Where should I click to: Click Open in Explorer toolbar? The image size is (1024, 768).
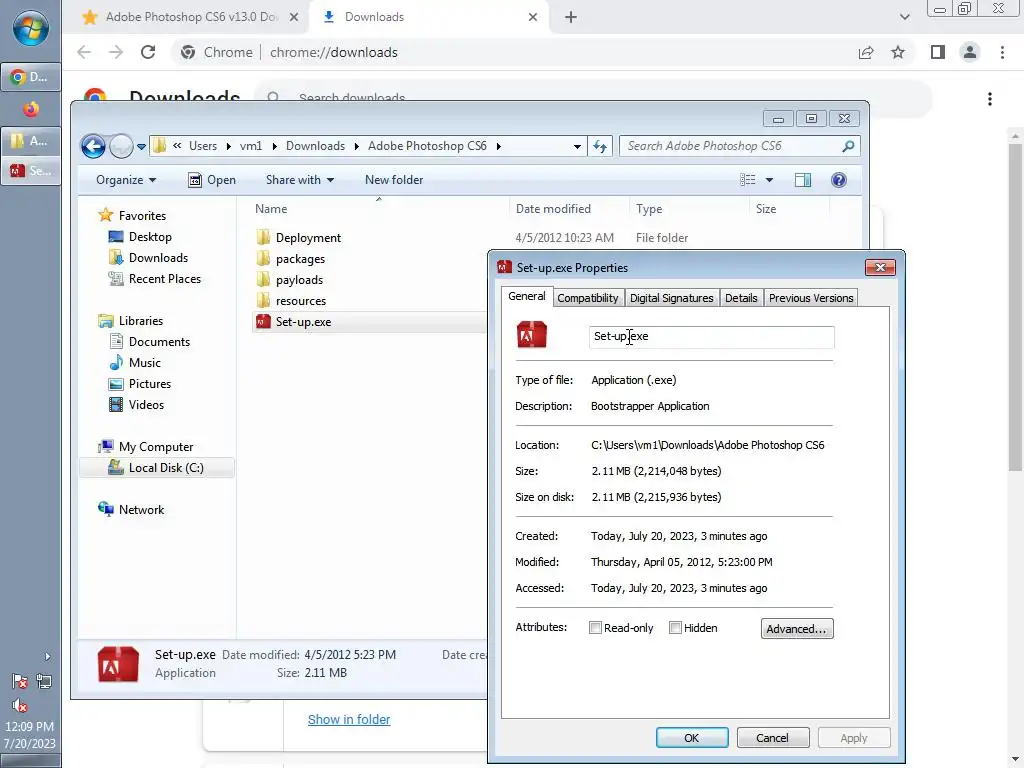(212, 180)
